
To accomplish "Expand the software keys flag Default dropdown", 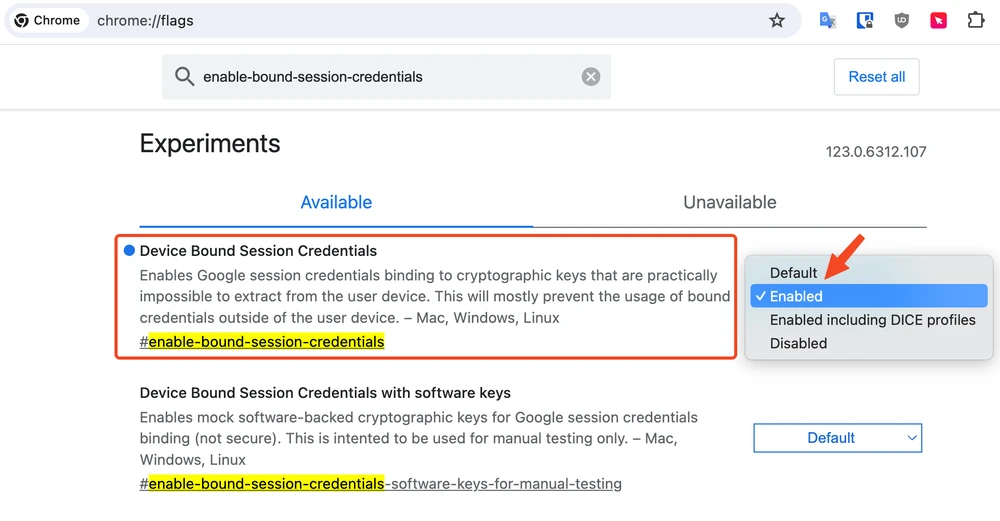I will pos(837,438).
